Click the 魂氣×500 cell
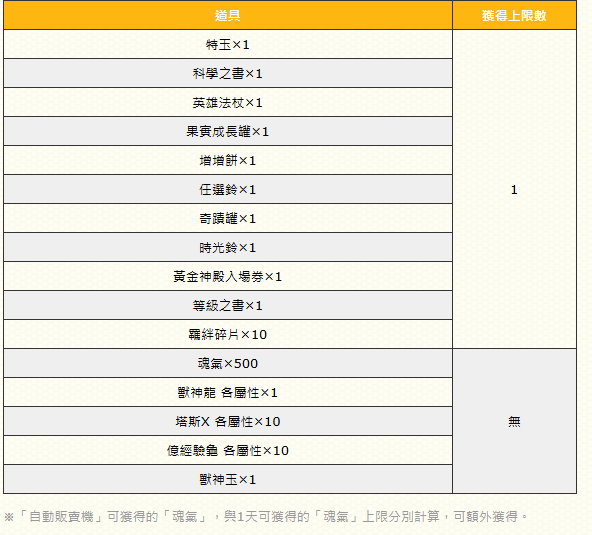This screenshot has height=535, width=592. tap(228, 363)
